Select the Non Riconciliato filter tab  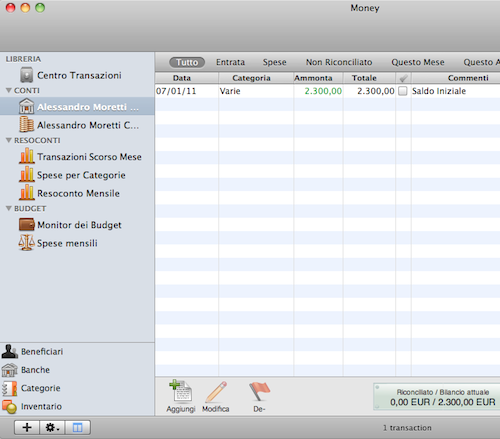coord(339,62)
